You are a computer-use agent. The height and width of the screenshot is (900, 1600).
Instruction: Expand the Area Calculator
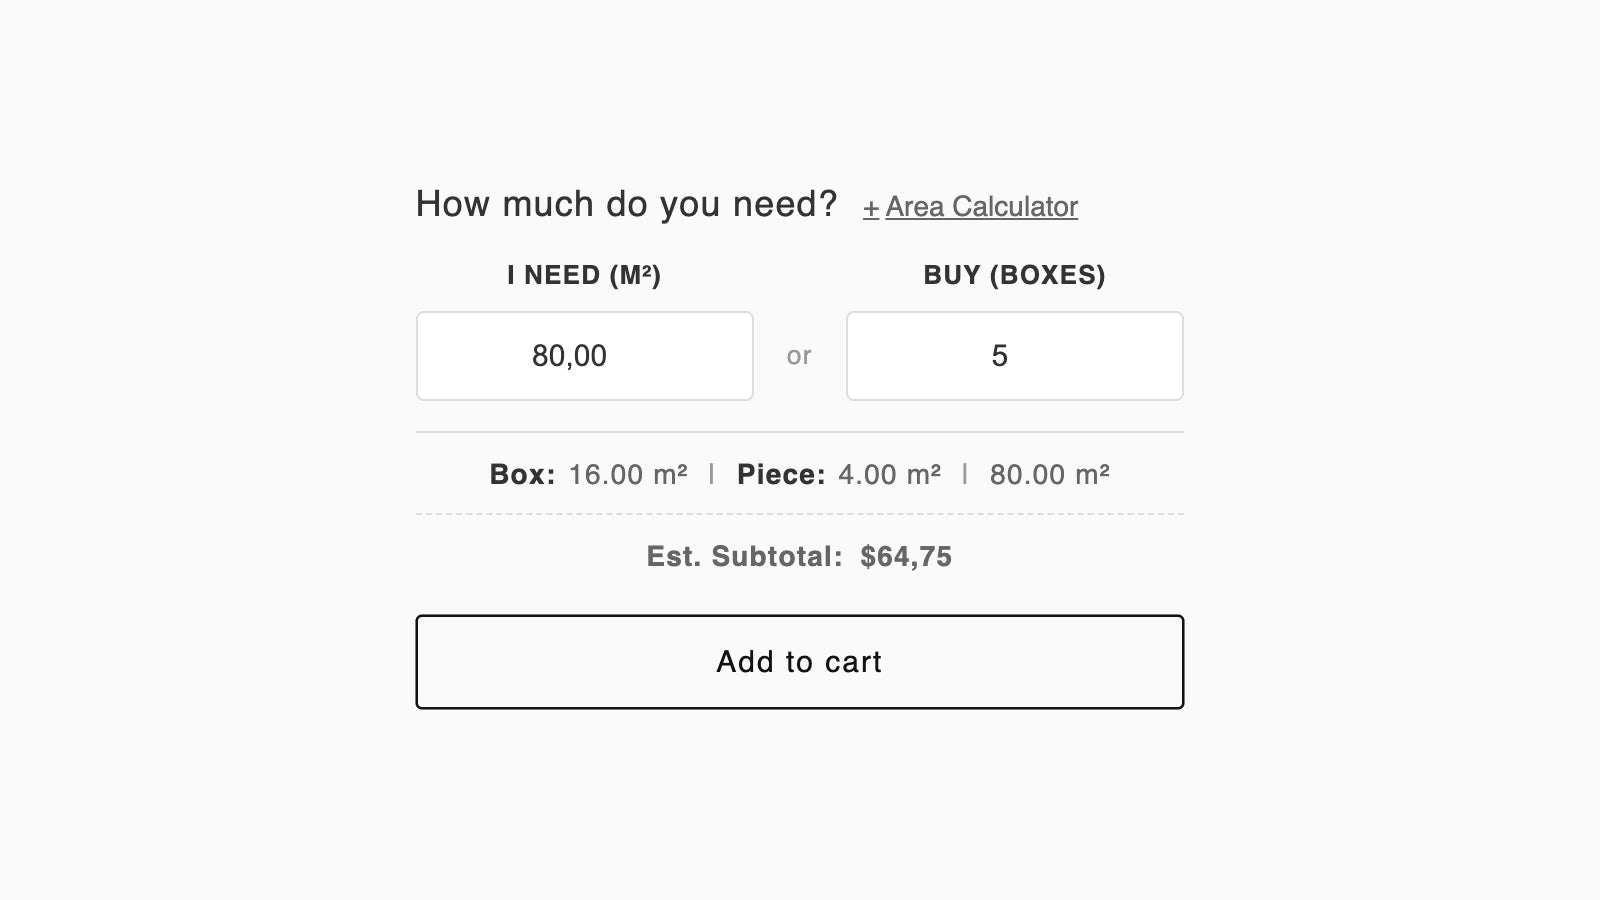(970, 206)
